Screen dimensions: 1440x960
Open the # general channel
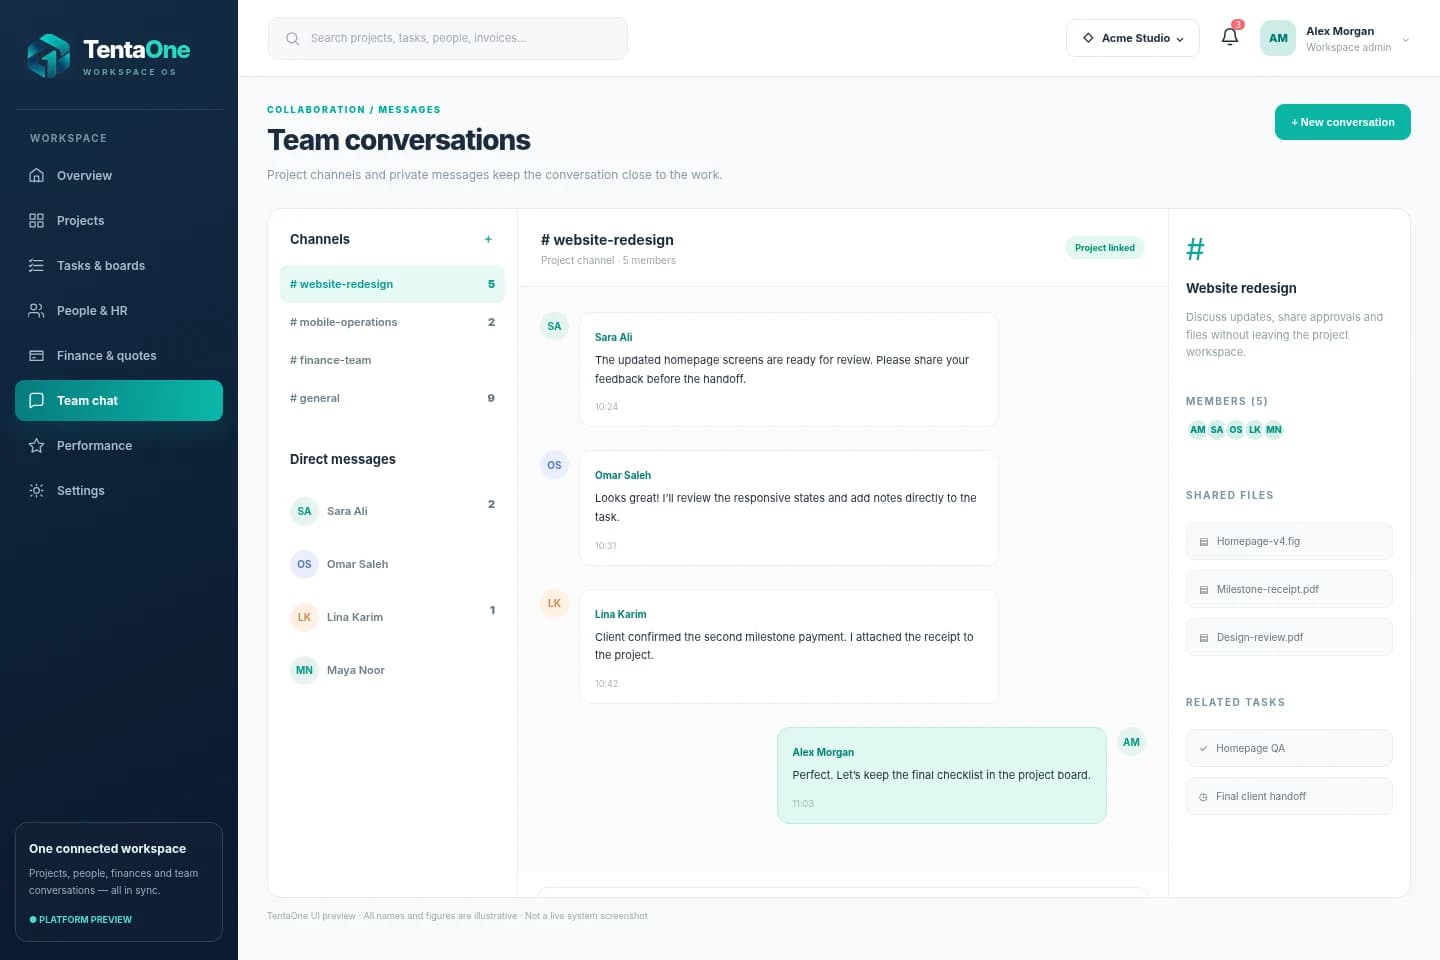tap(392, 398)
